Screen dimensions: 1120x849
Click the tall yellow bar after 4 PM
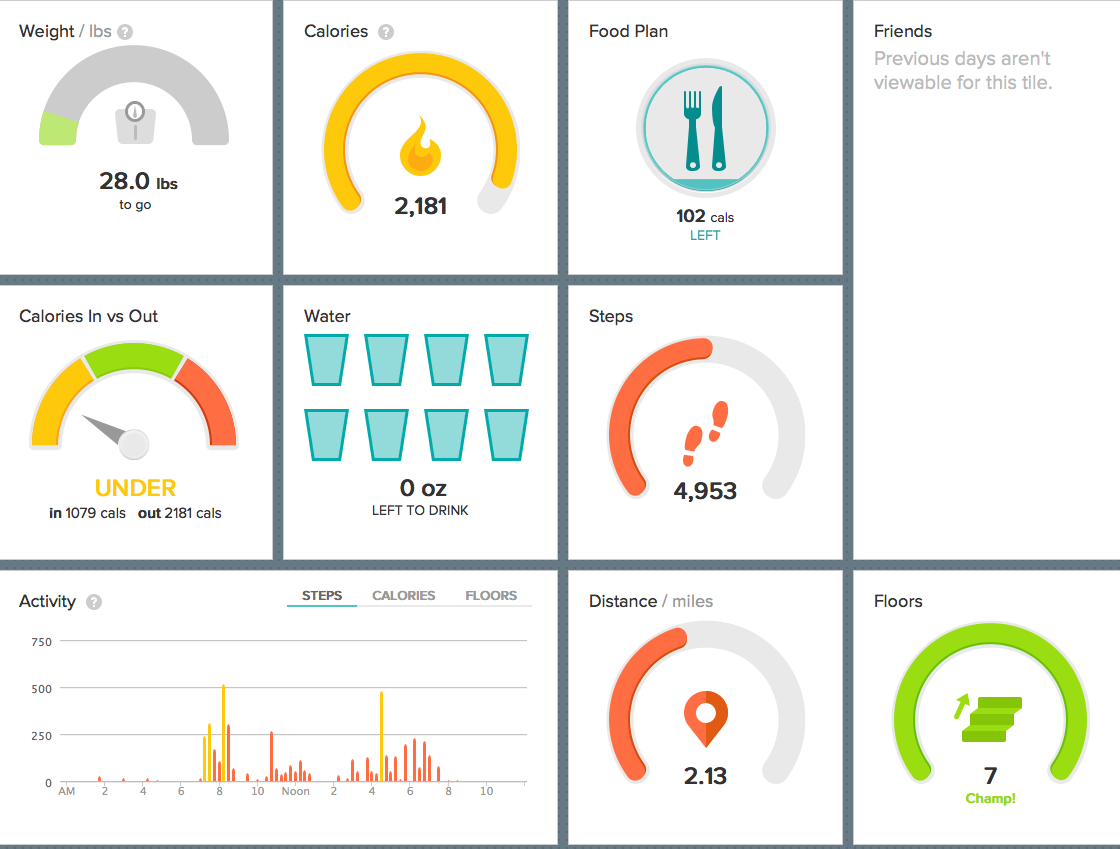pyautogui.click(x=381, y=736)
